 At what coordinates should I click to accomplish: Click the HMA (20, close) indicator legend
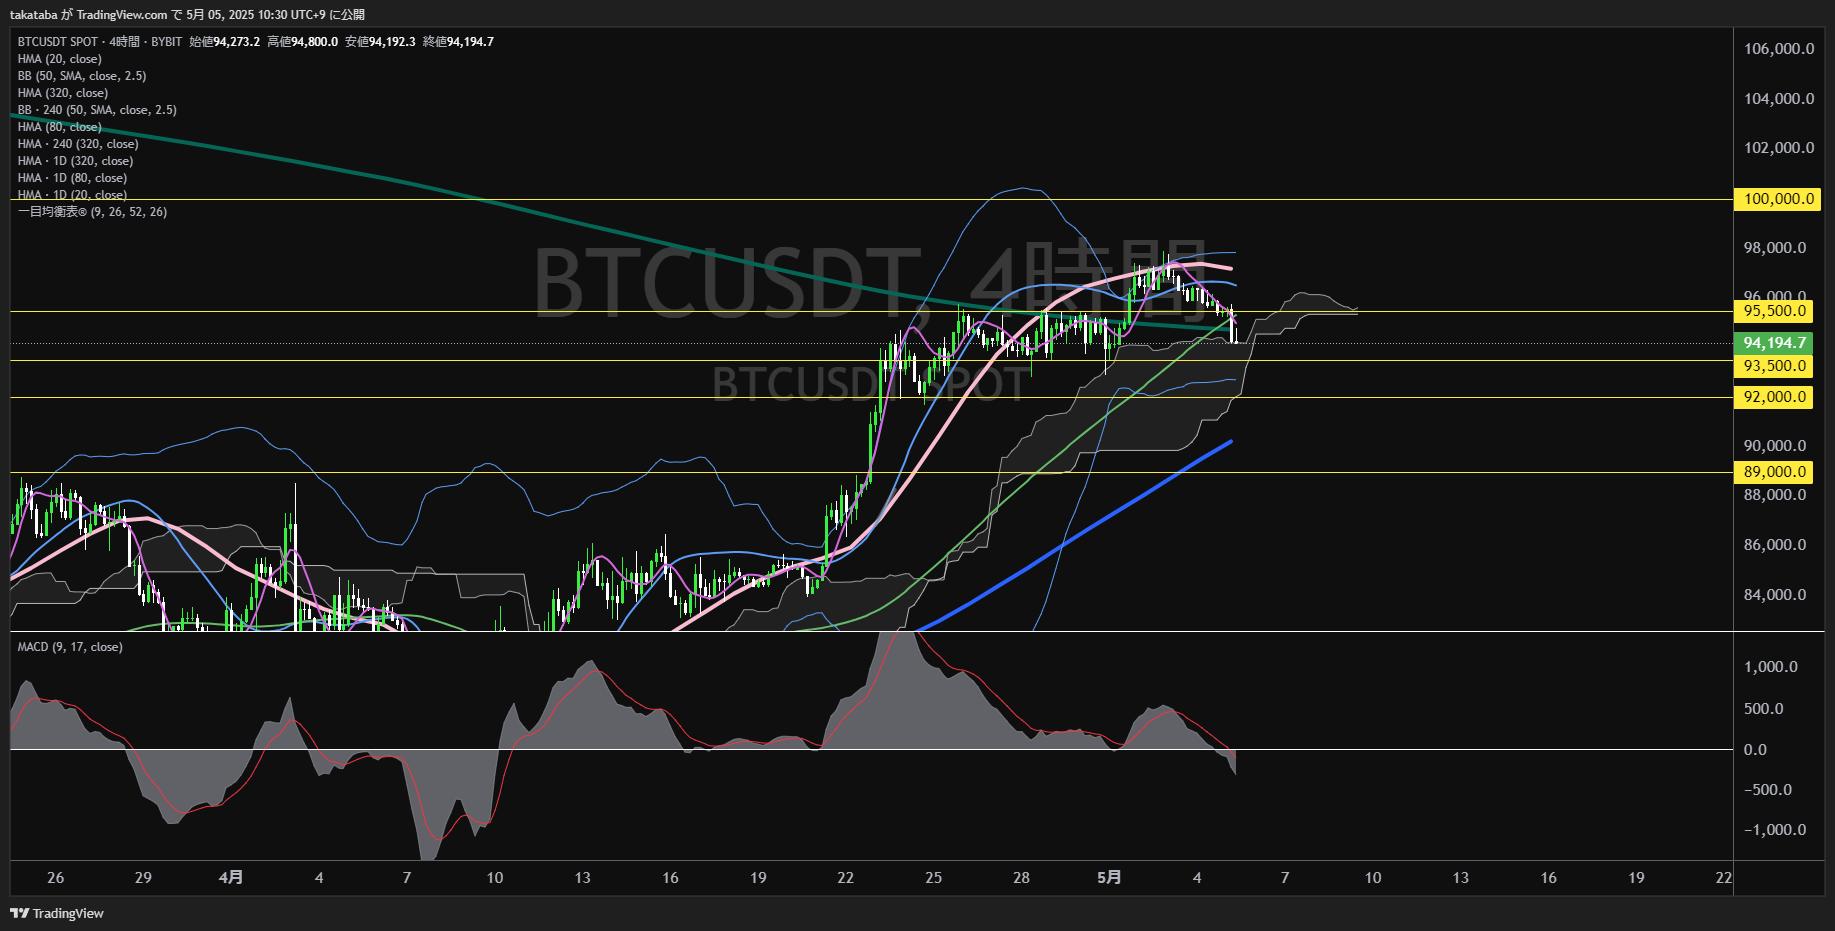click(59, 59)
